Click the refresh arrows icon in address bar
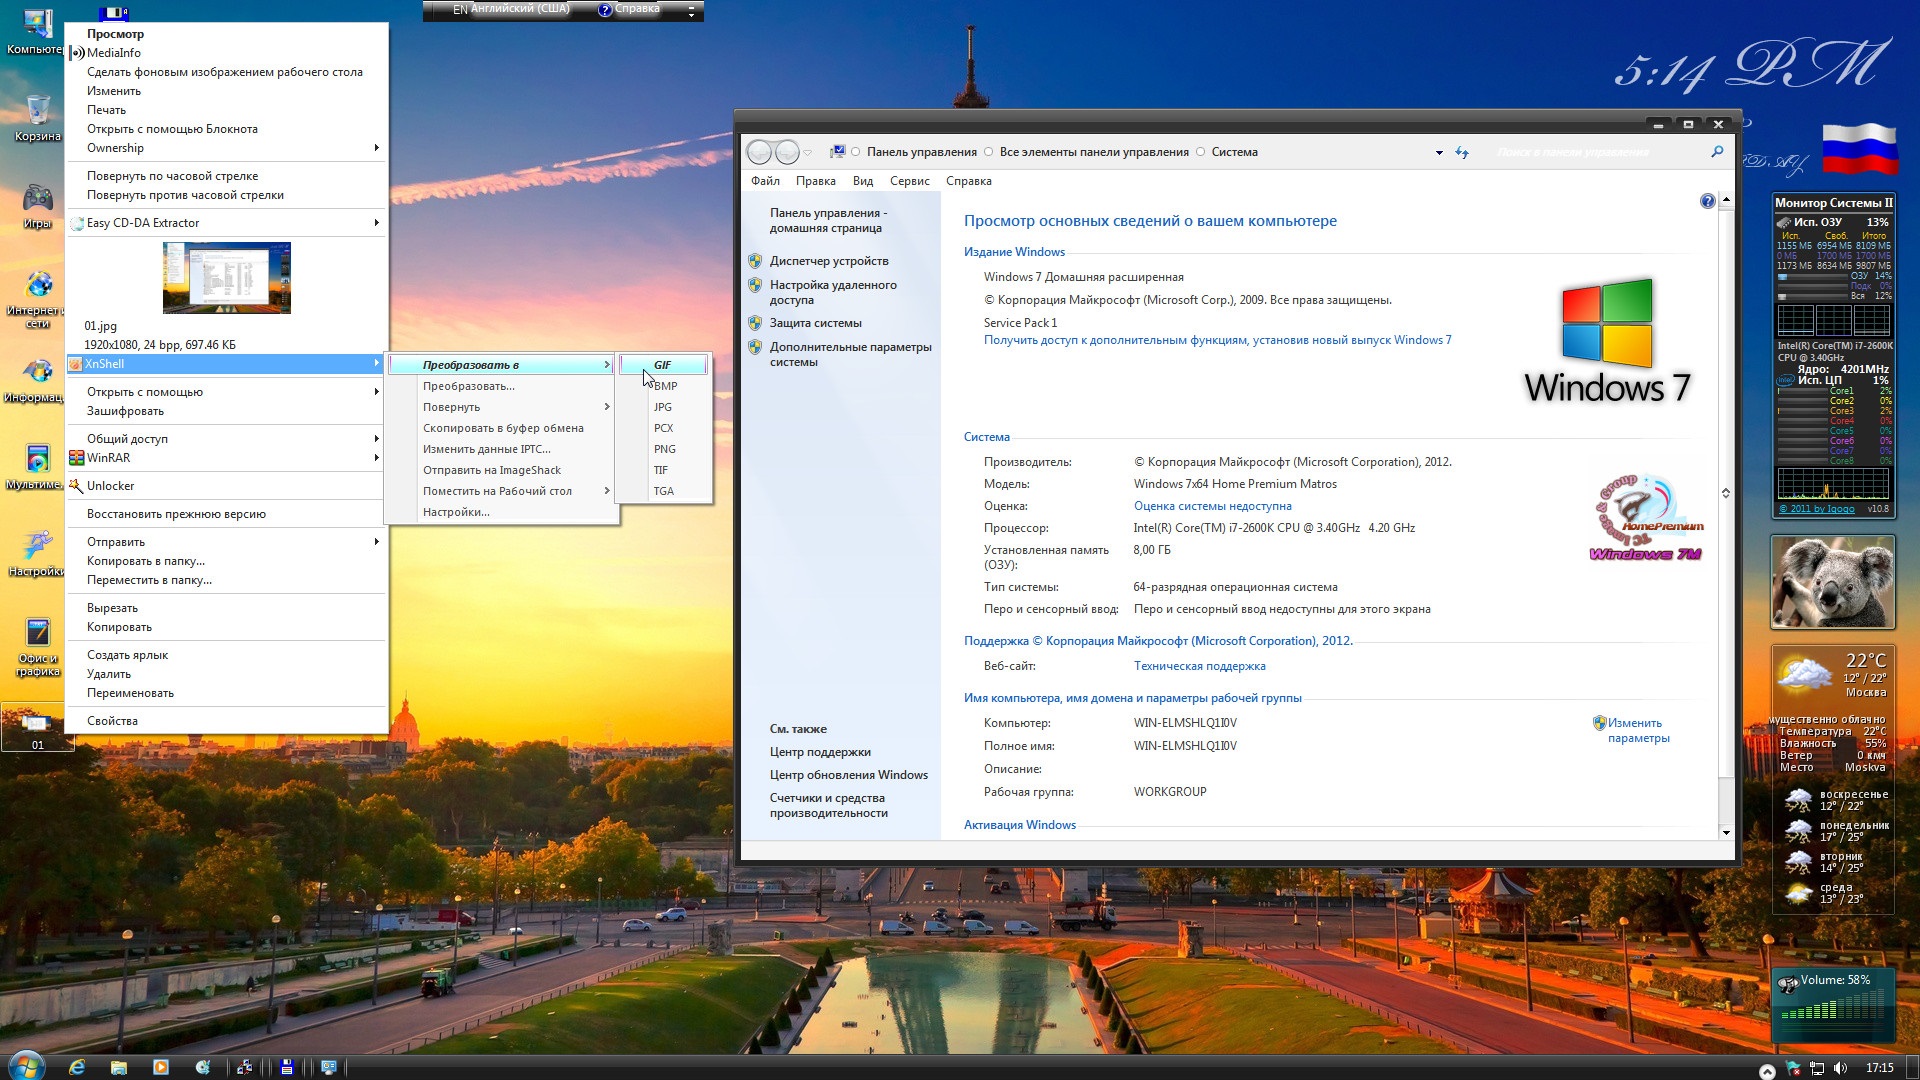Image resolution: width=1920 pixels, height=1080 pixels. (1462, 152)
